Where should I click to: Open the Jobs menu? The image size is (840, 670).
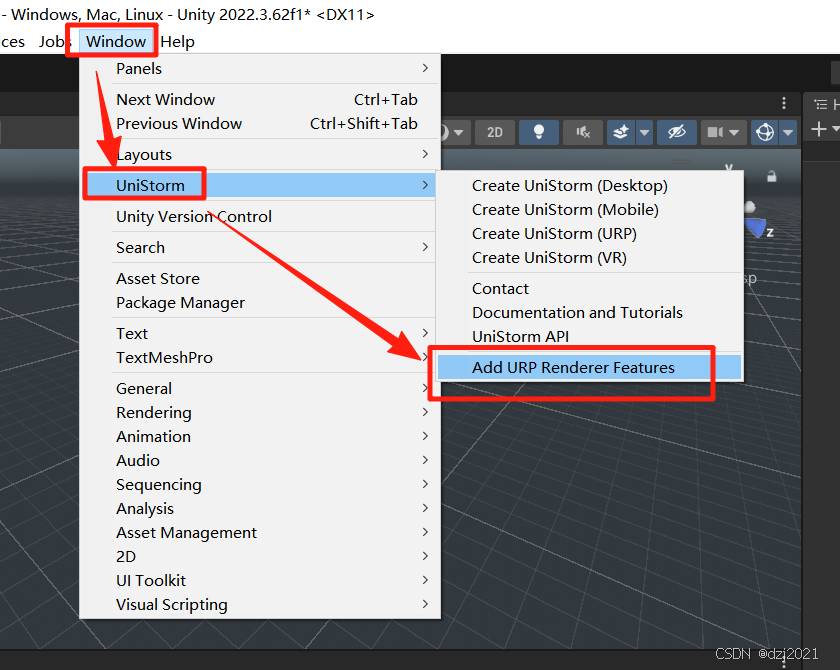(53, 41)
